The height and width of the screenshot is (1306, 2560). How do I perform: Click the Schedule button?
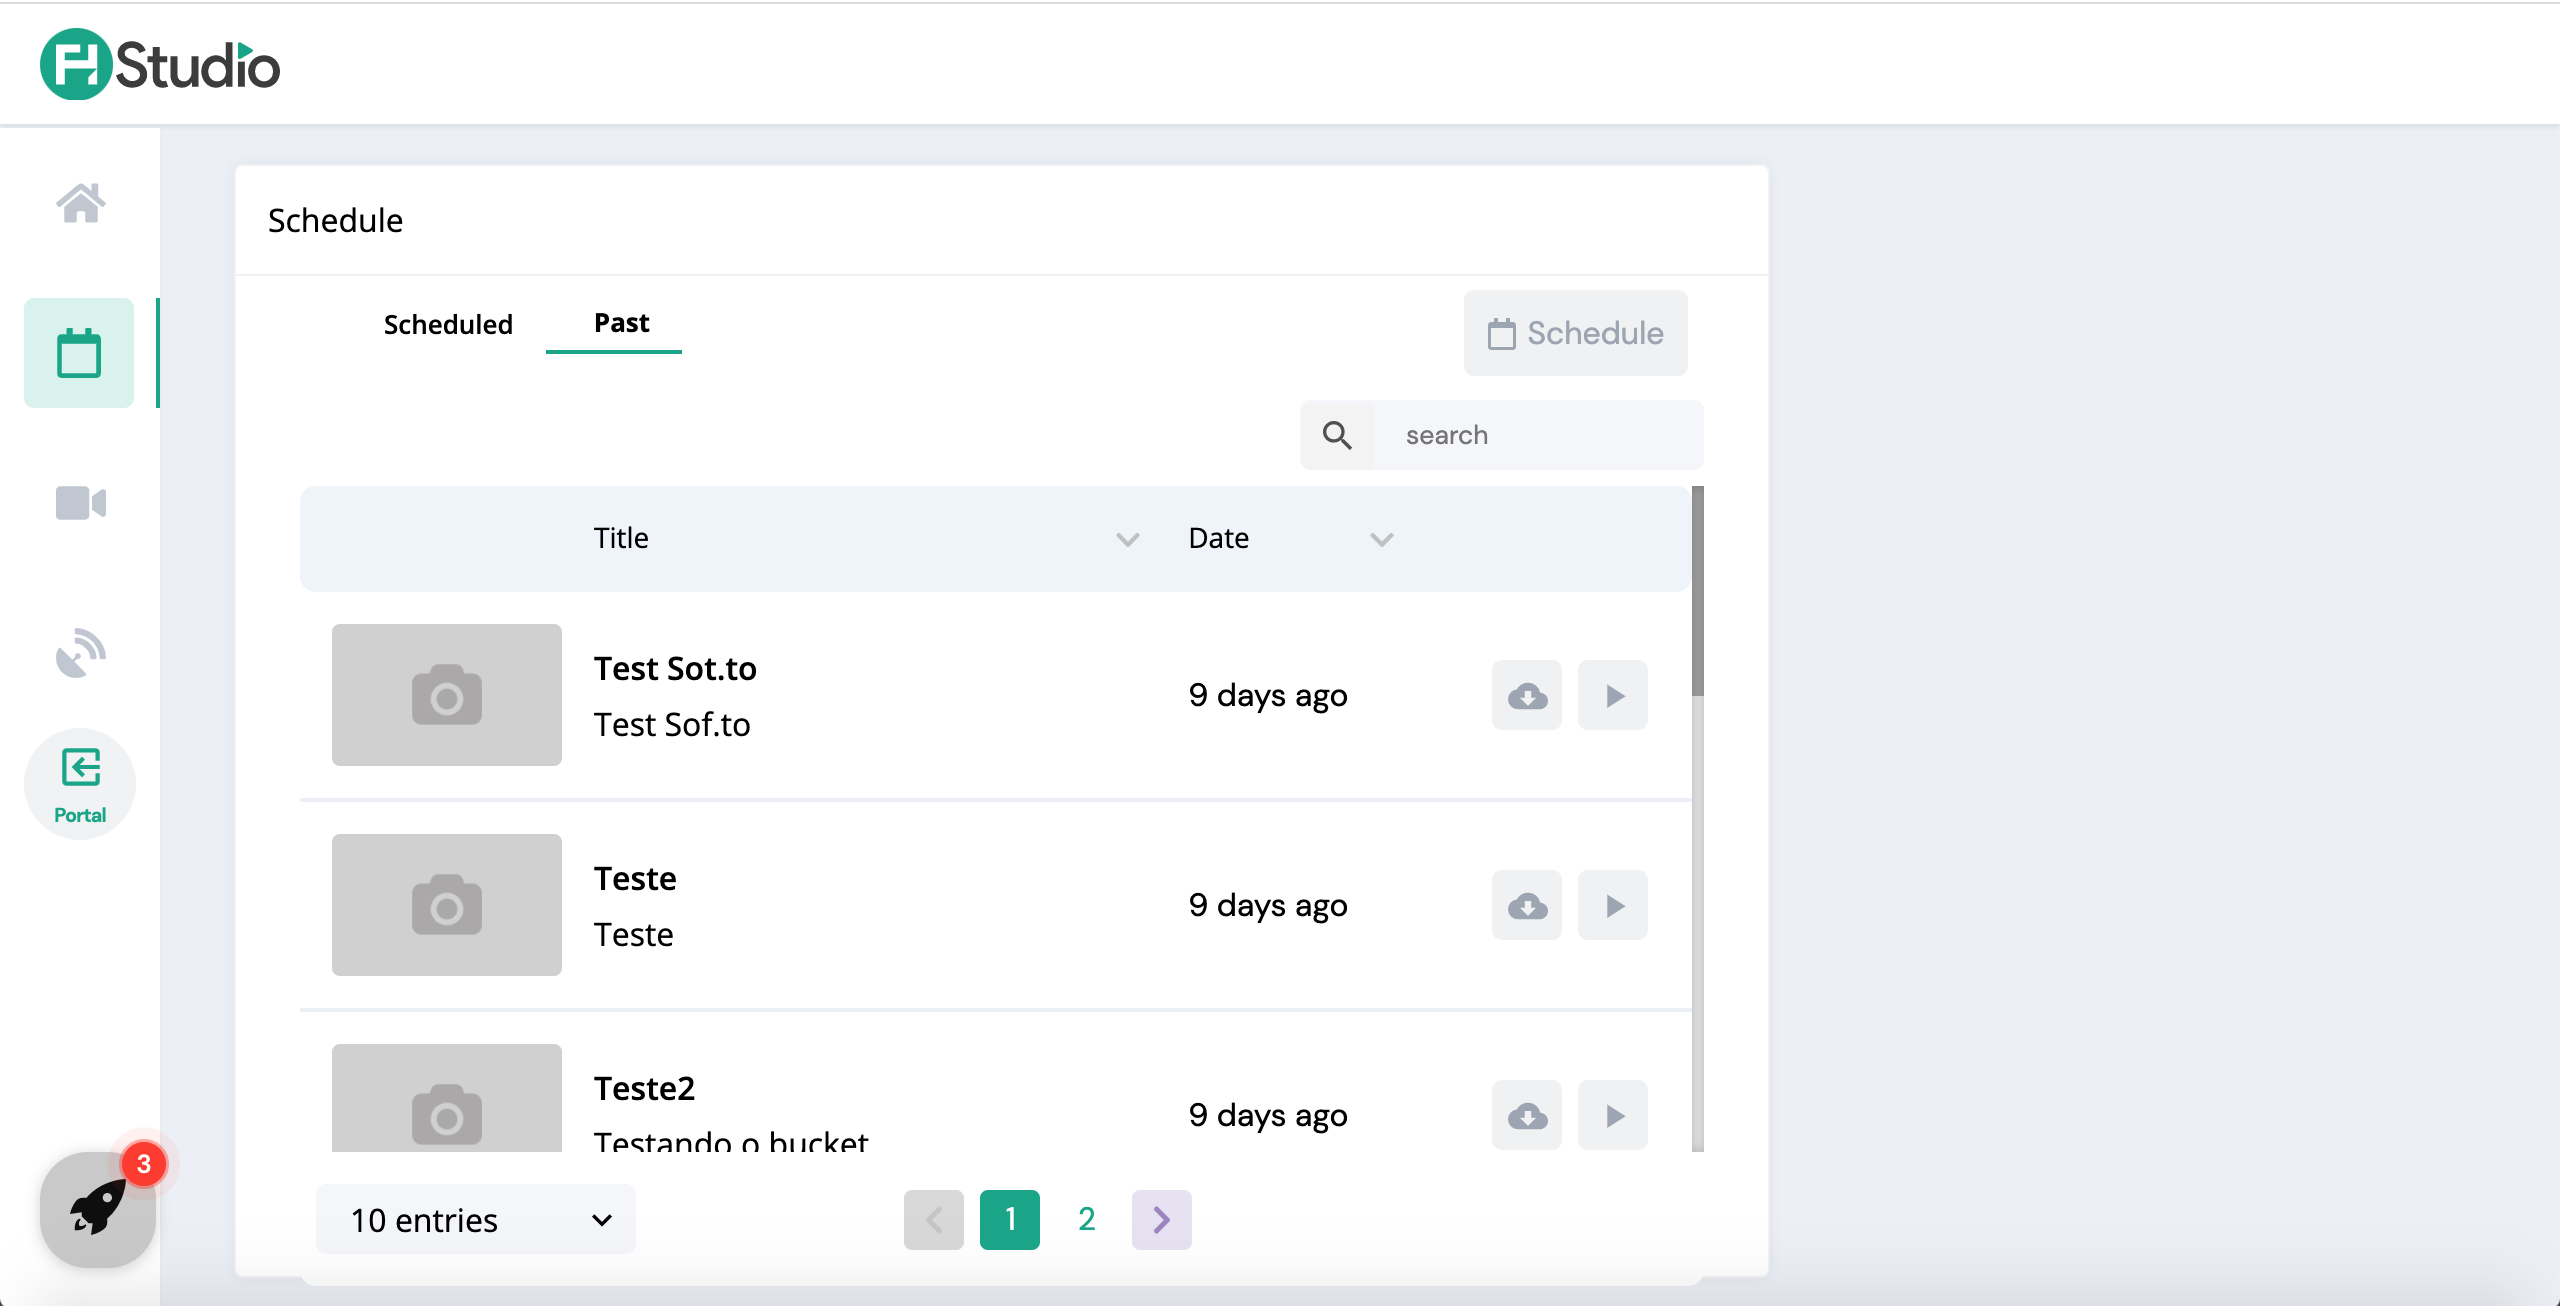(1575, 333)
